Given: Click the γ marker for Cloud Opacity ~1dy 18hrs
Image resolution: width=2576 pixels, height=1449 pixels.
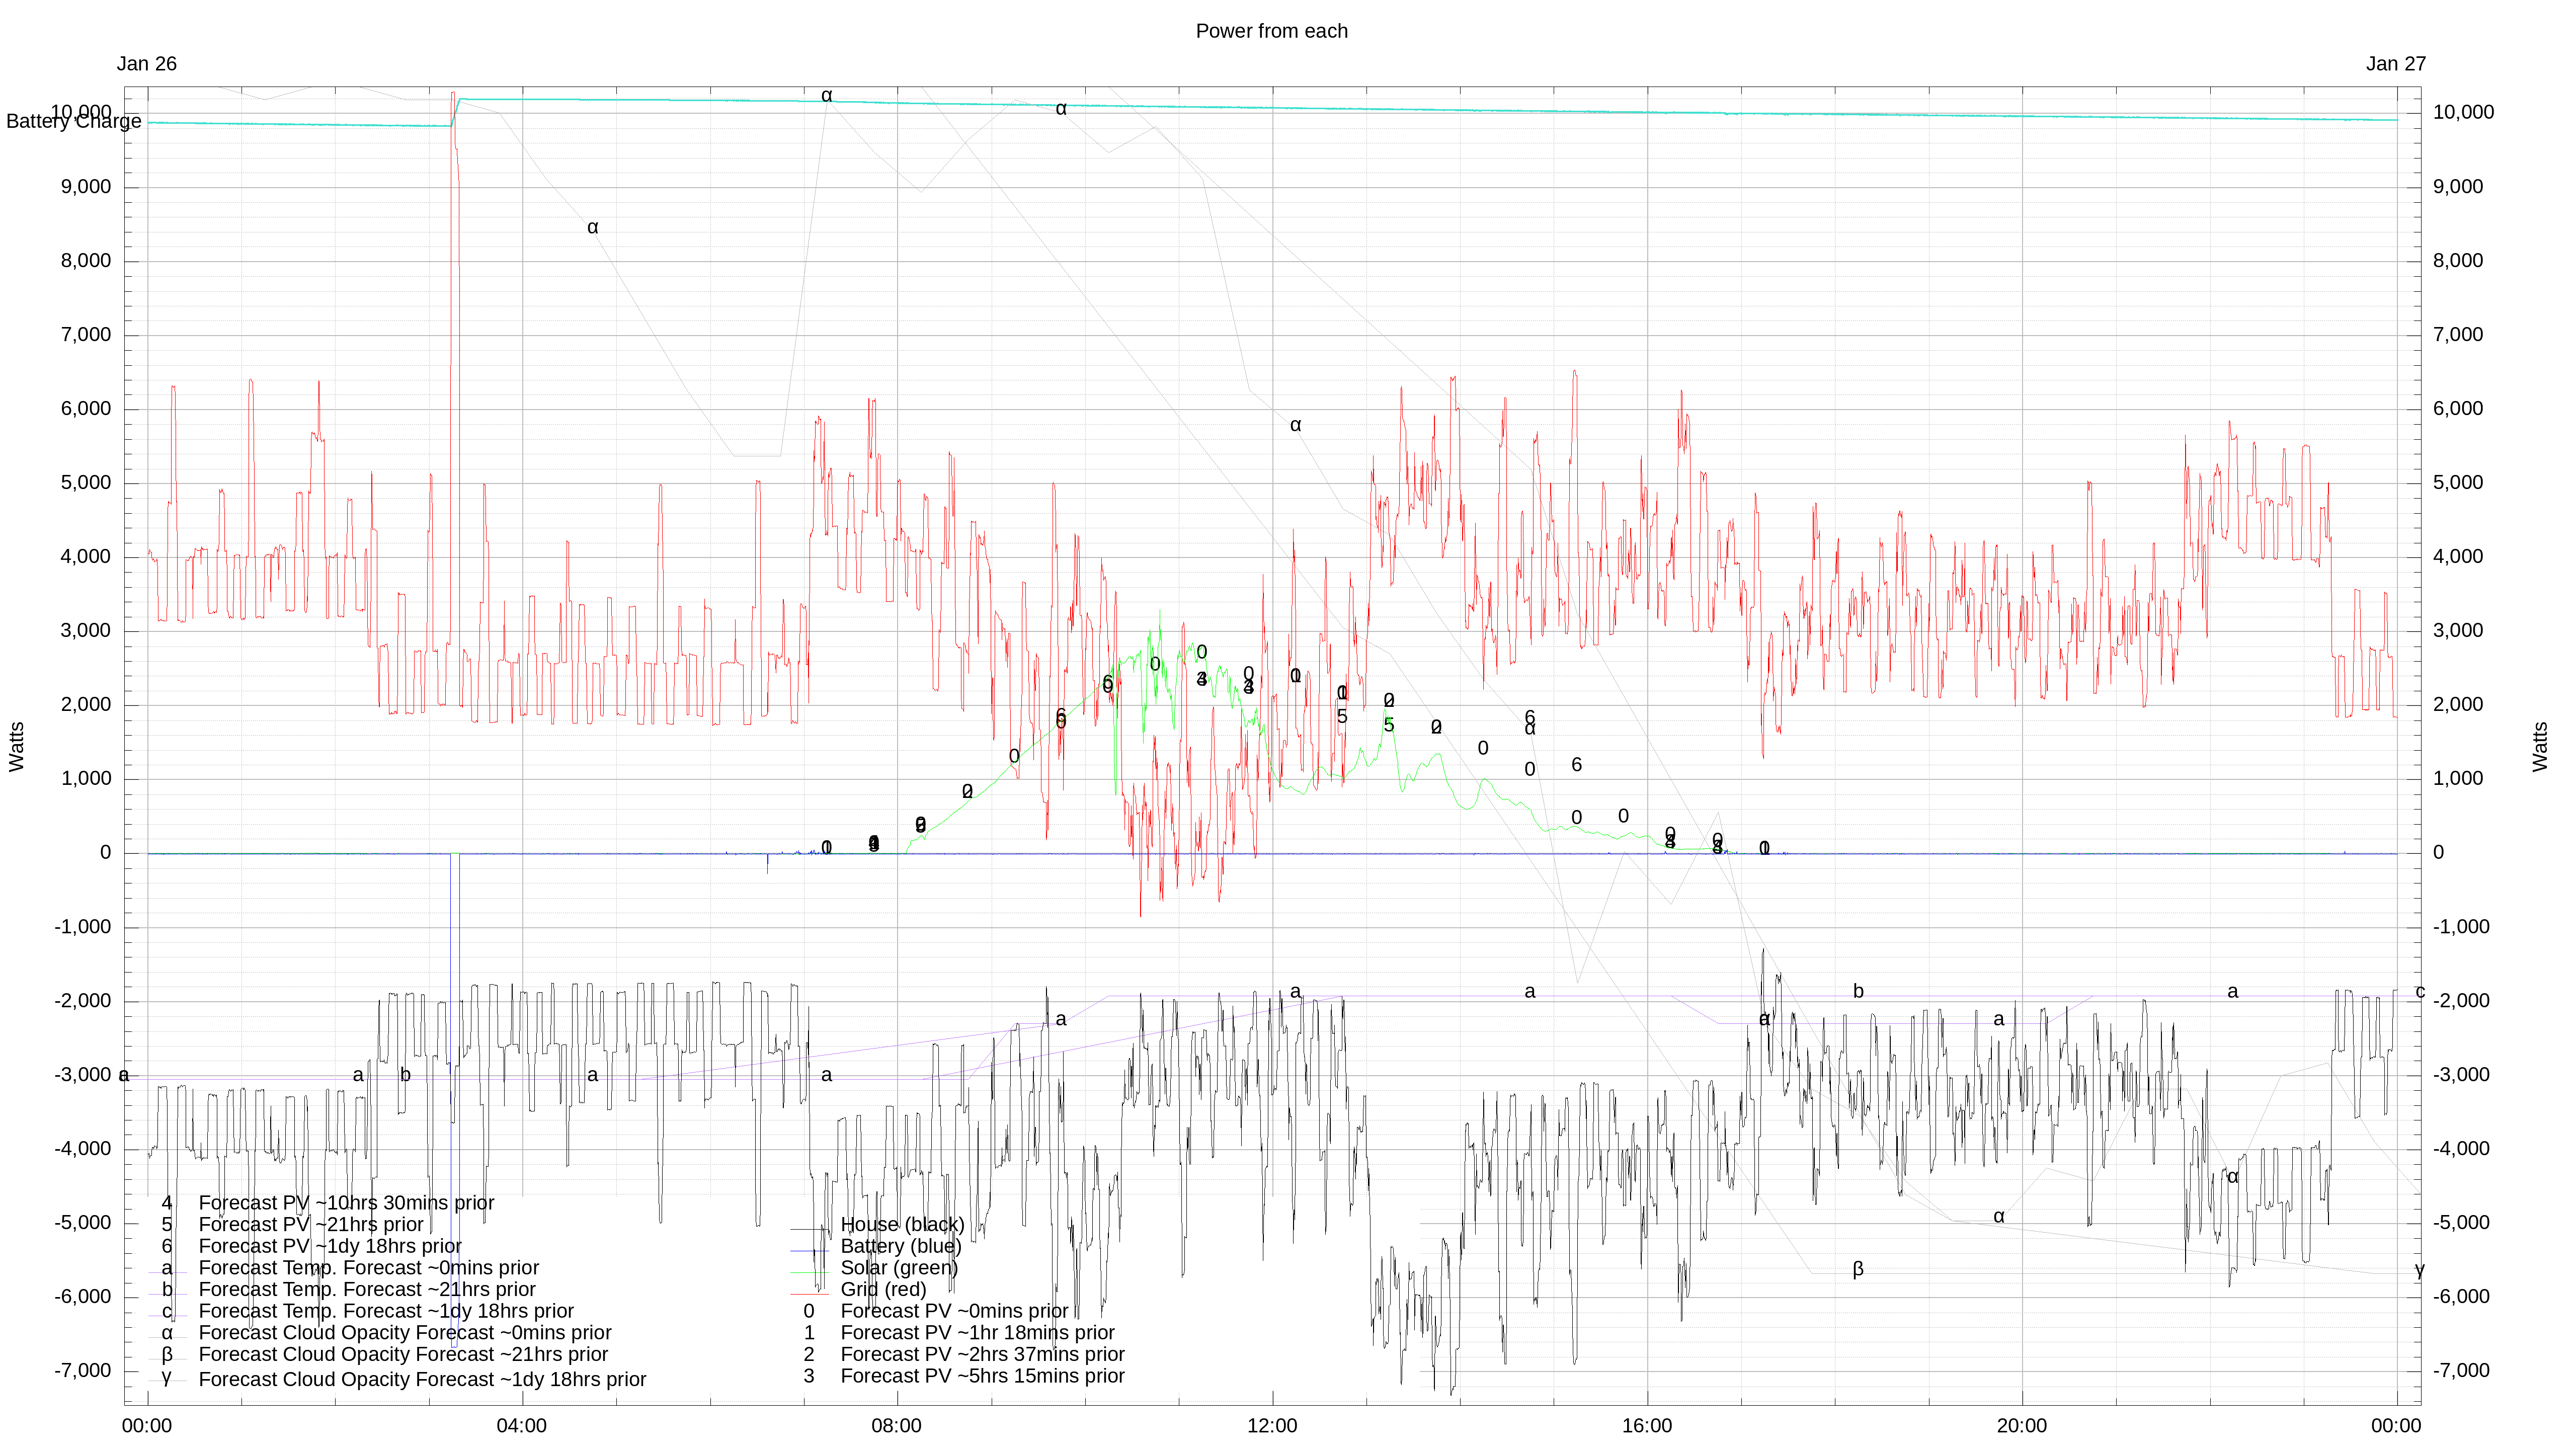Looking at the screenshot, I should (x=167, y=1378).
